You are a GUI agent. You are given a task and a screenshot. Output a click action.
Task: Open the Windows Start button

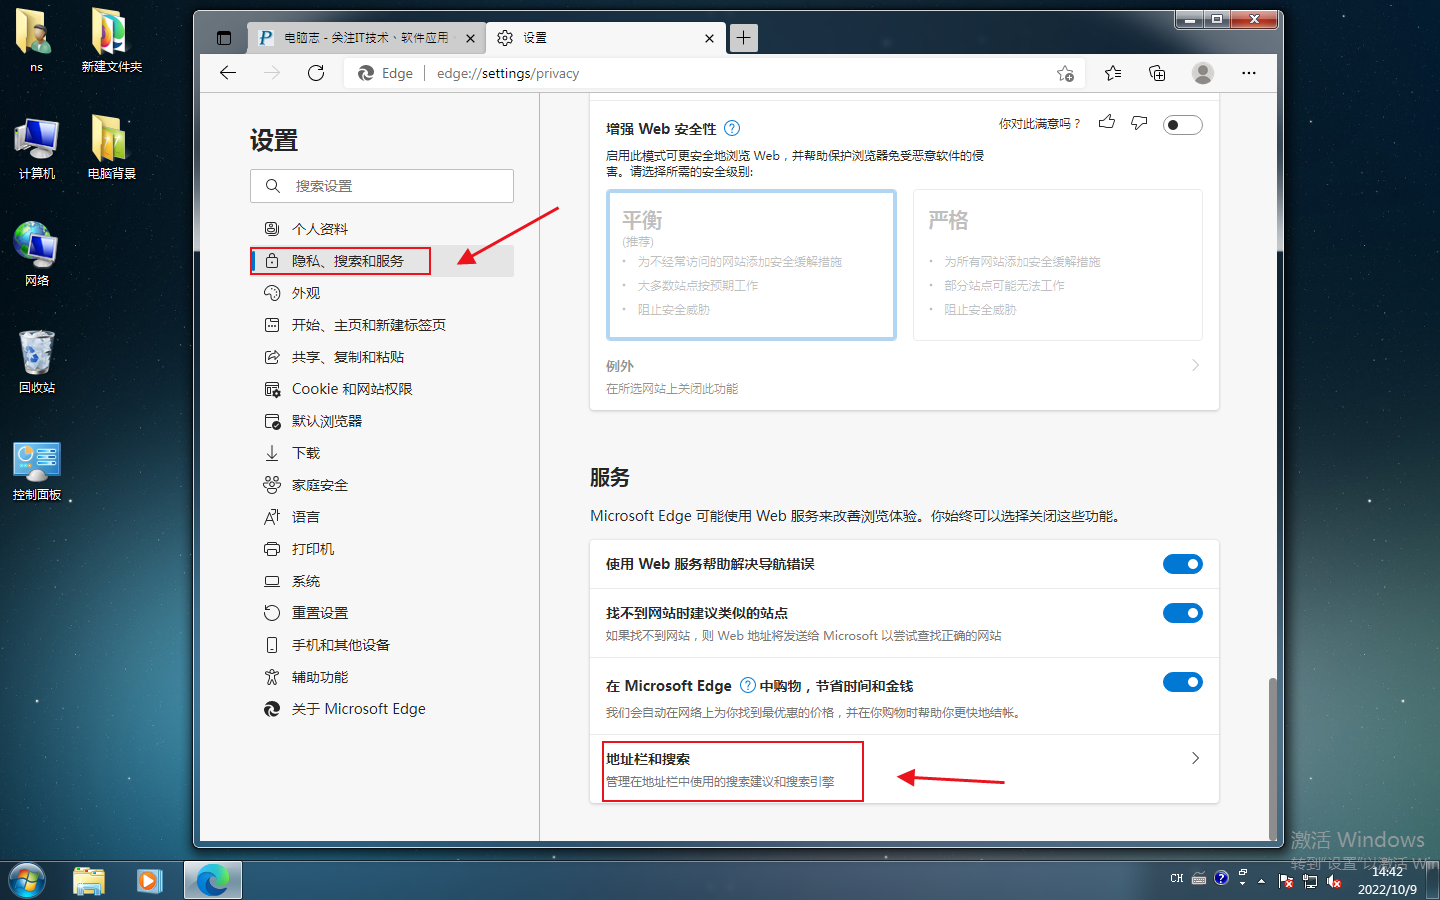point(27,881)
